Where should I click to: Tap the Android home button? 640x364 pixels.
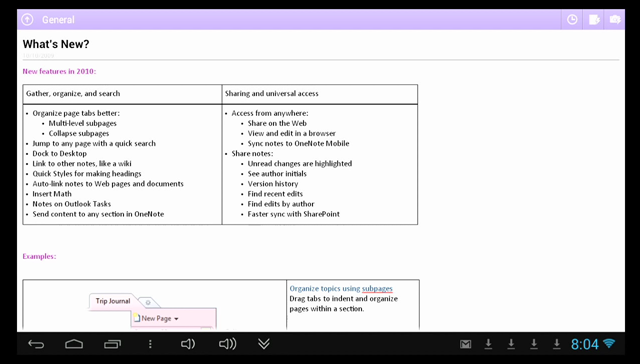pos(74,344)
